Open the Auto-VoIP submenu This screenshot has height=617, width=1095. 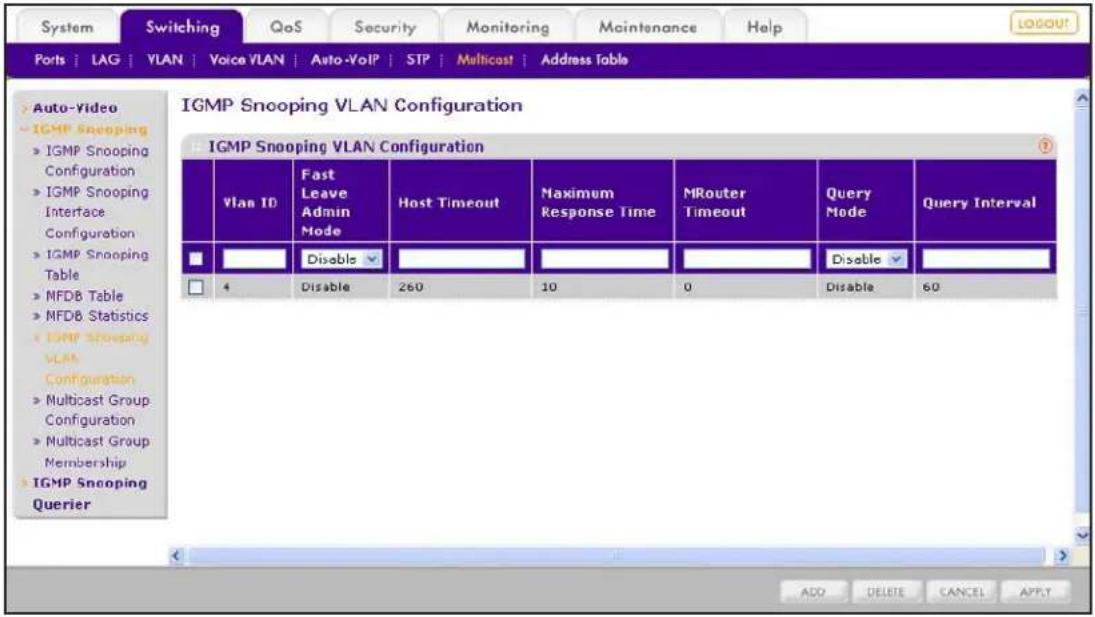coord(345,60)
